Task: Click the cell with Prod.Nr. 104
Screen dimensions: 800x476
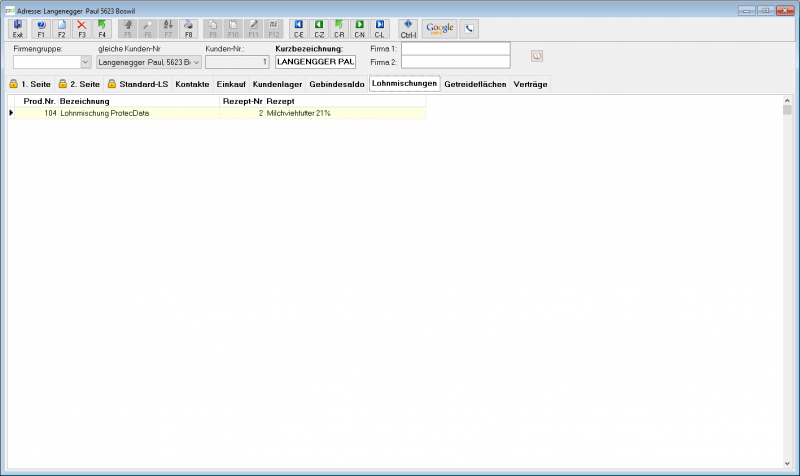Action: (x=36, y=113)
